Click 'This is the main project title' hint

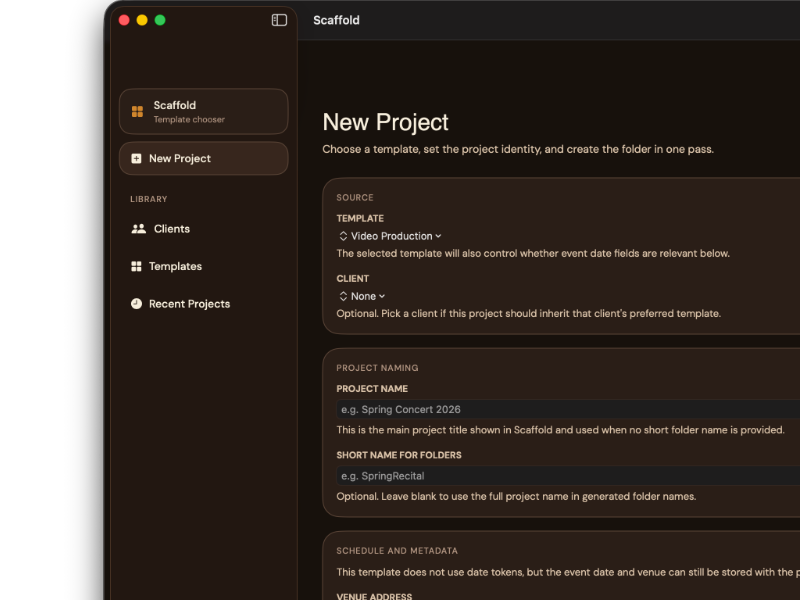pos(560,430)
